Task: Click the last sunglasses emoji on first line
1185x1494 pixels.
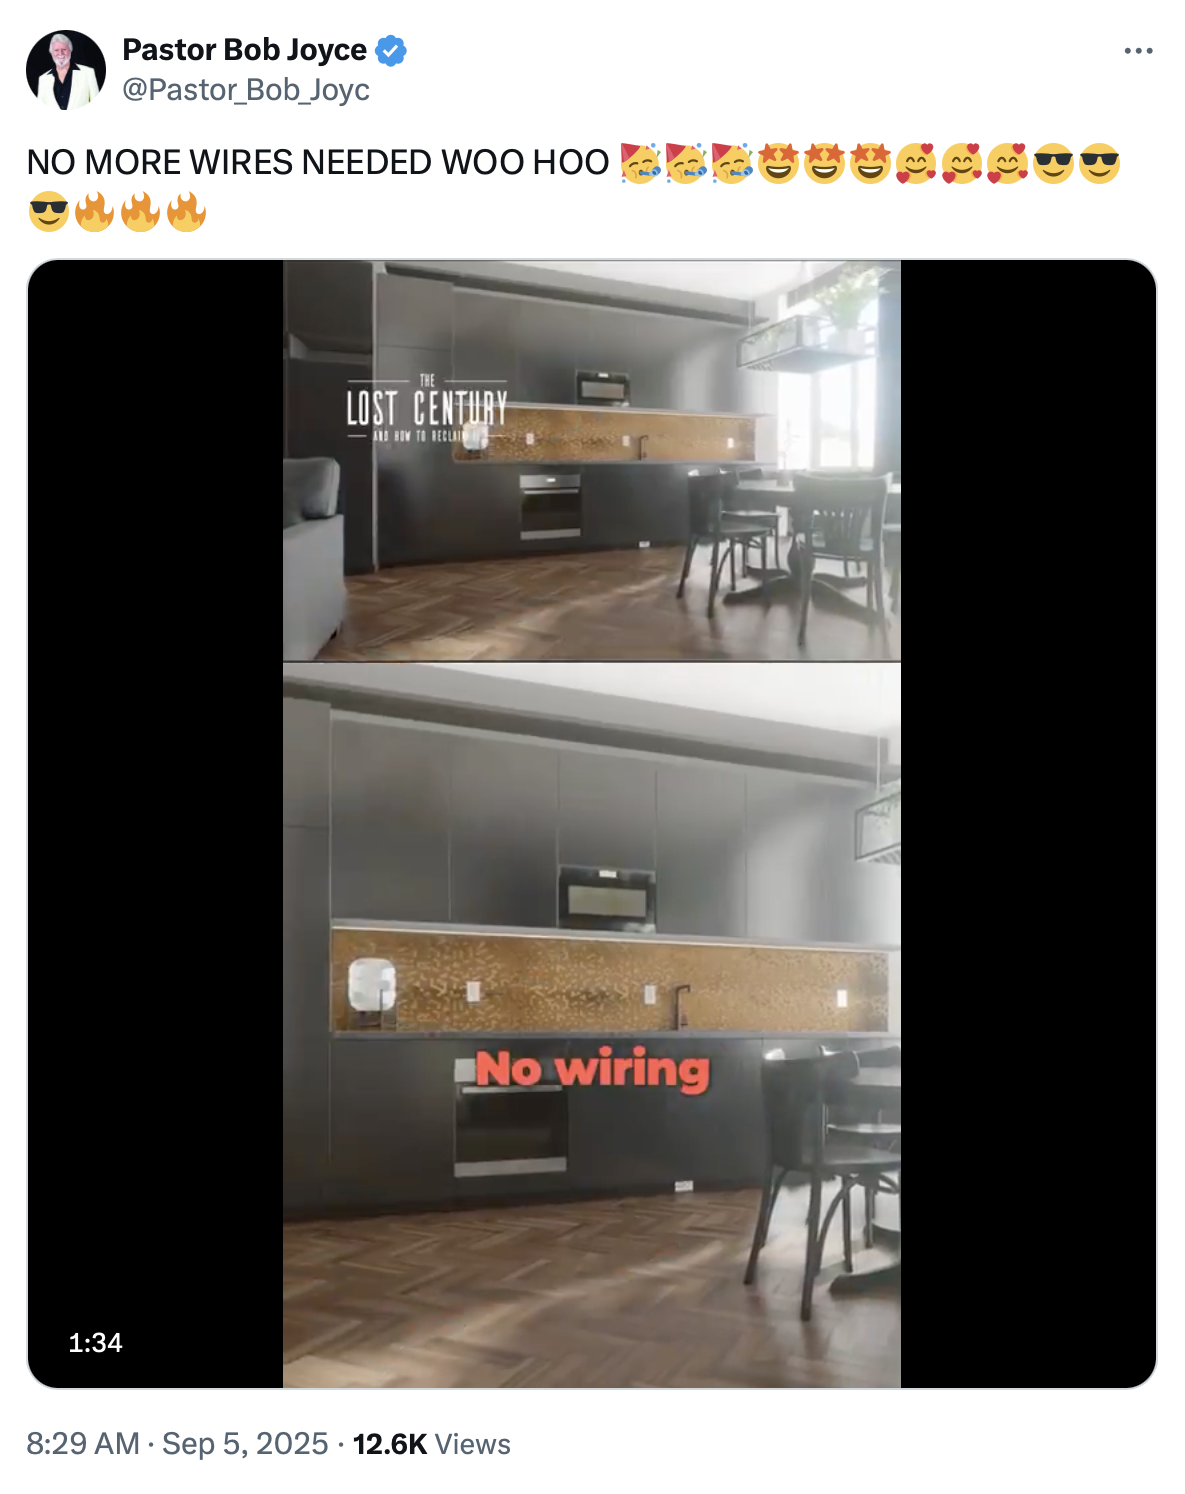Action: (x=1099, y=163)
